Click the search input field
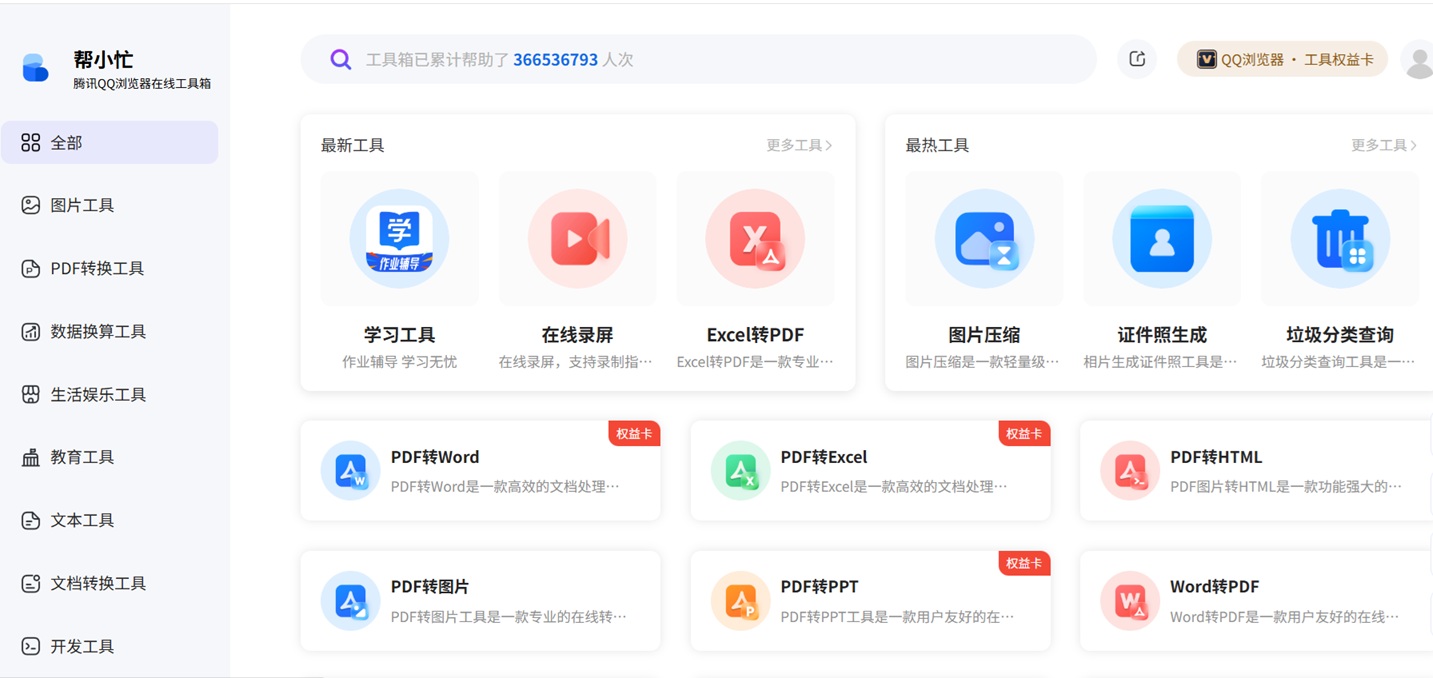The image size is (1433, 678). [700, 59]
